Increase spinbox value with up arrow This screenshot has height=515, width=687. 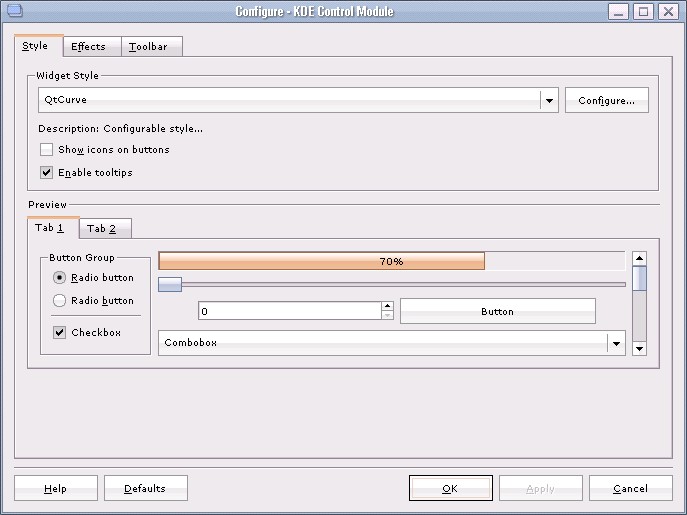[x=387, y=306]
